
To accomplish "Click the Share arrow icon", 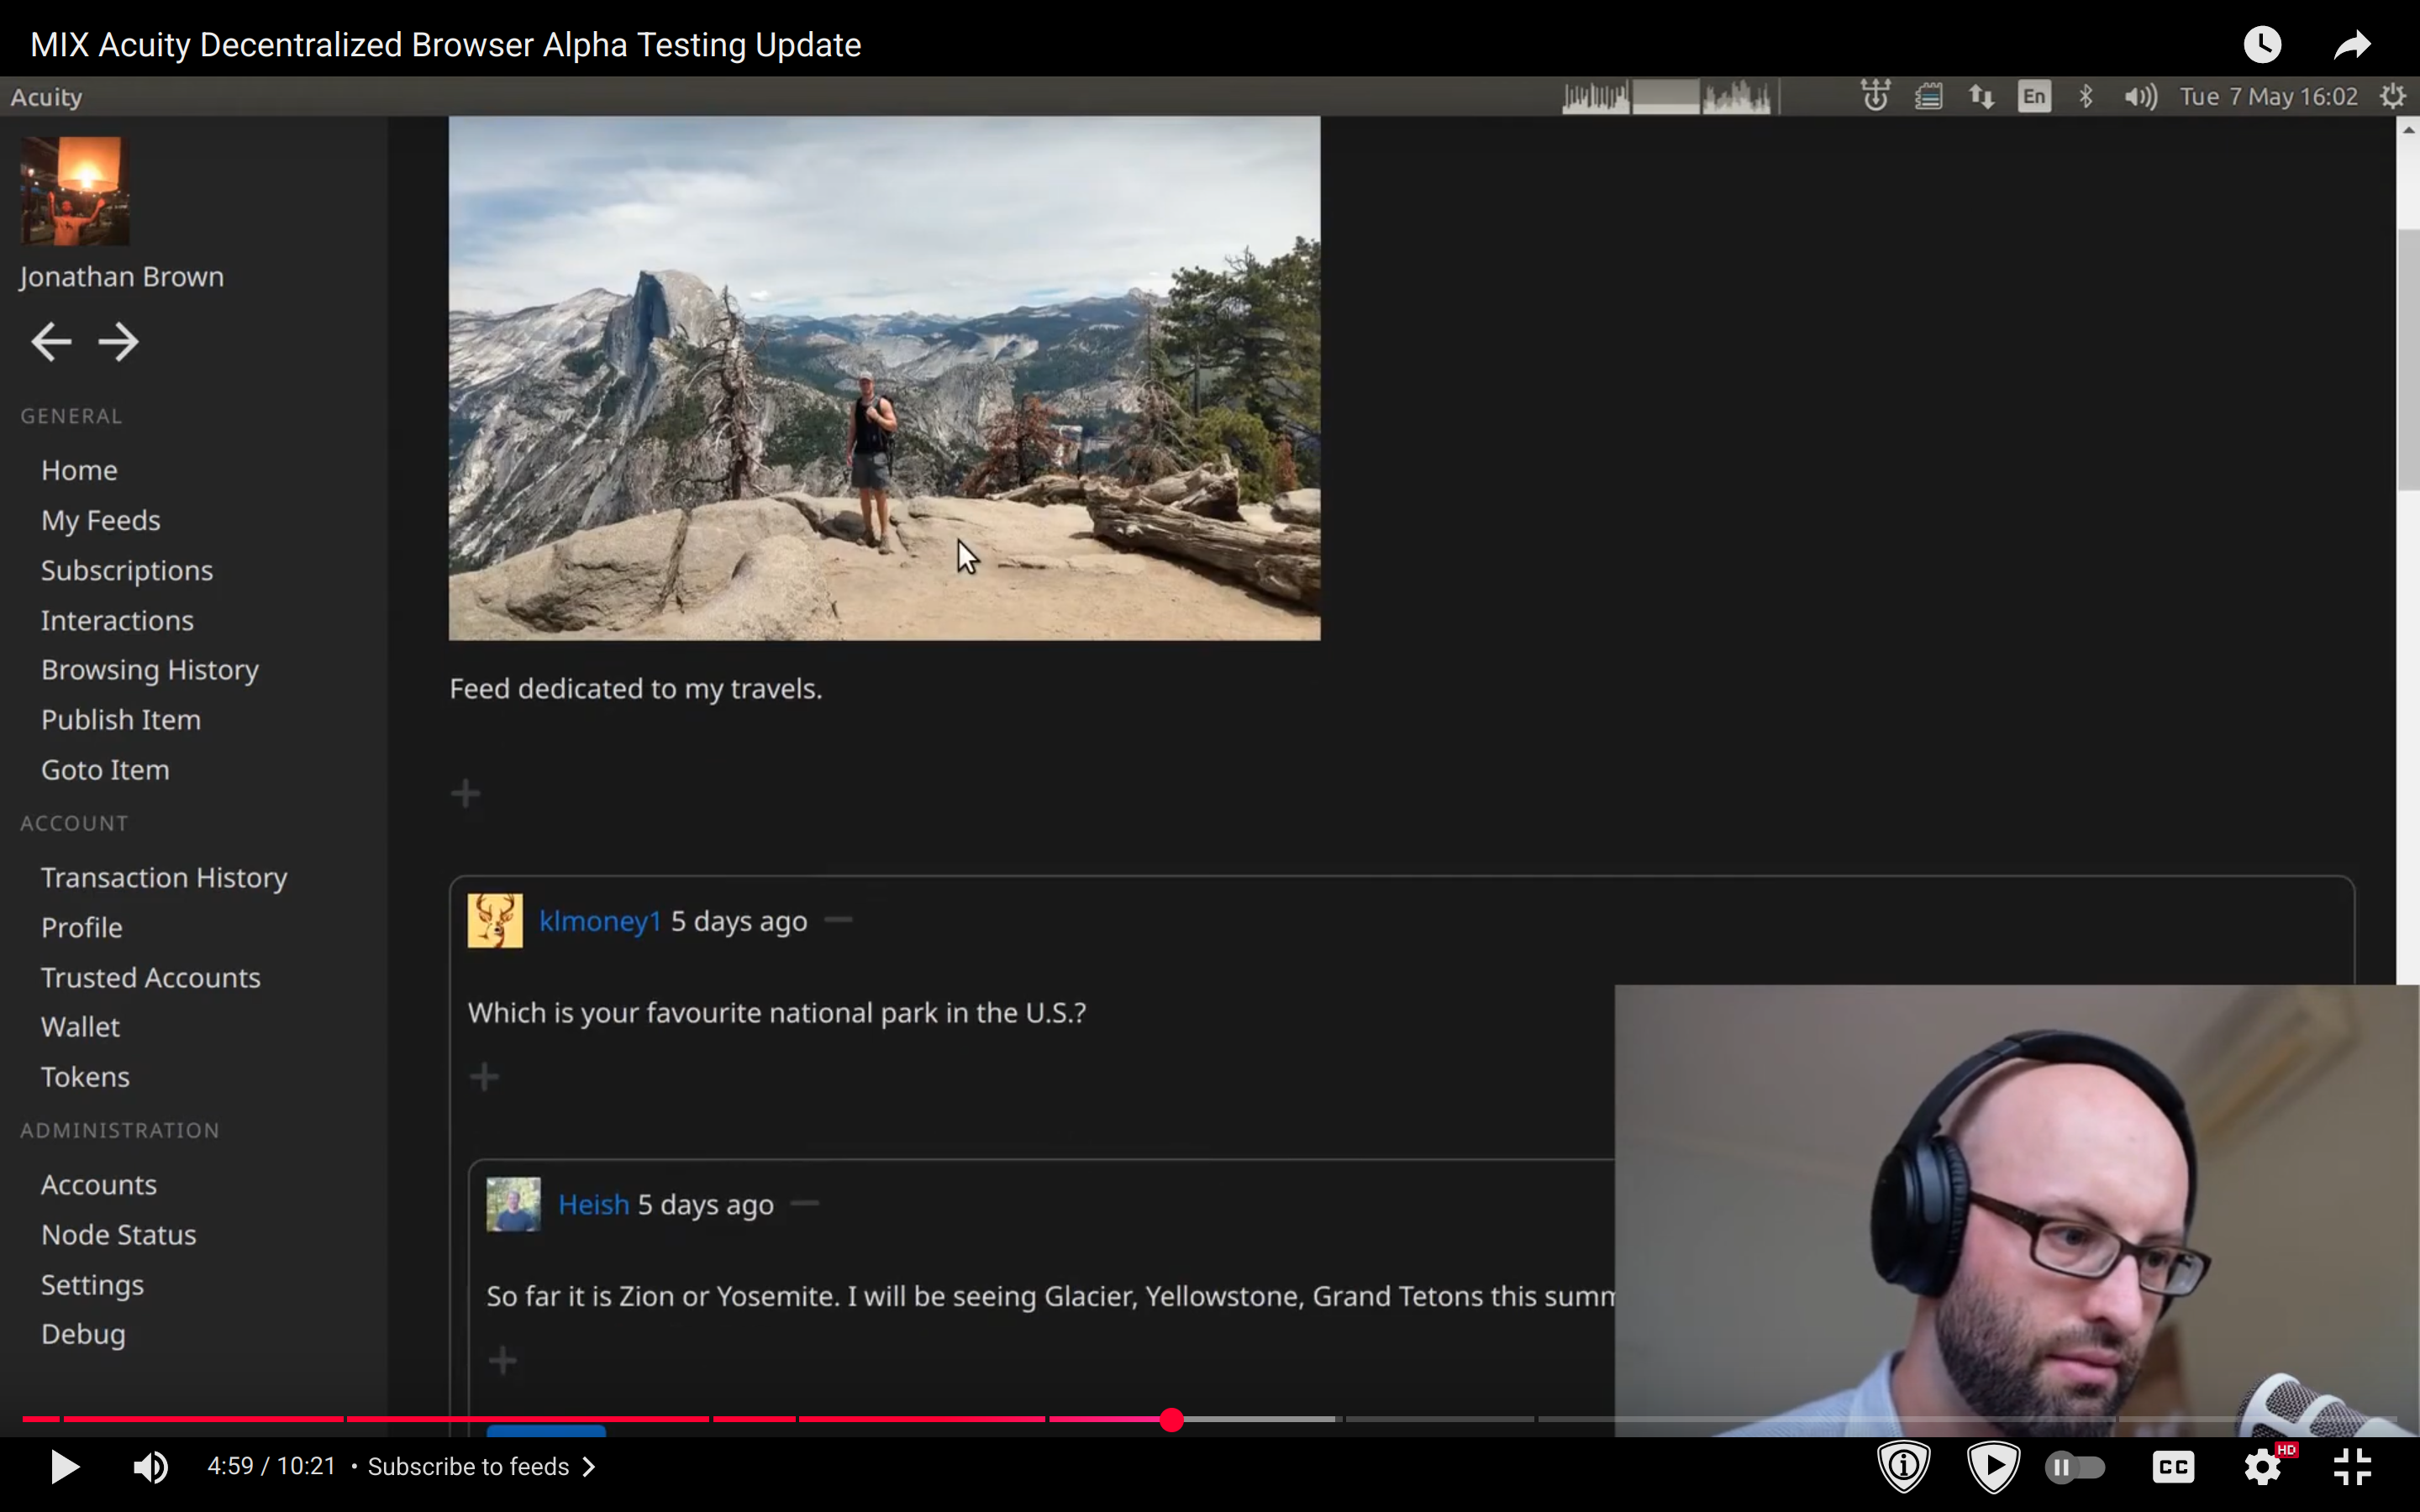I will (x=2352, y=45).
